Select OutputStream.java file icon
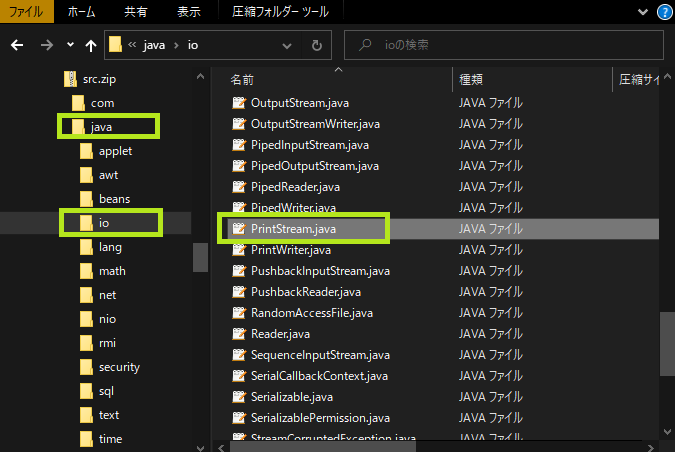Image resolution: width=675 pixels, height=452 pixels. click(x=239, y=103)
